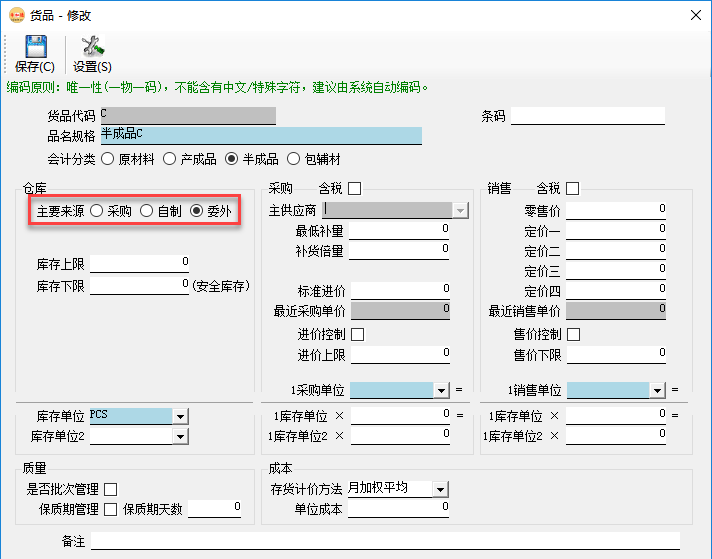This screenshot has height=559, width=712.
Task: Expand 1采购单位 dropdown
Action: 441,391
